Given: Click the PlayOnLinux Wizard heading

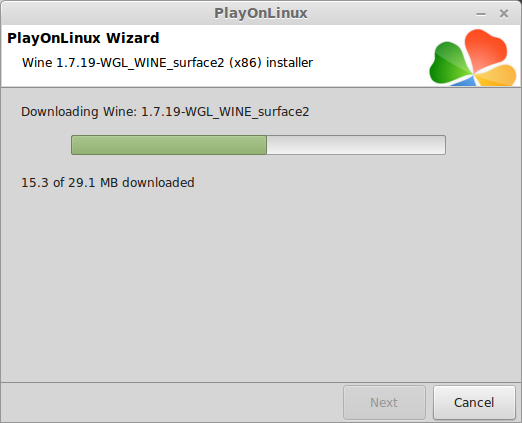Looking at the screenshot, I should (x=83, y=38).
